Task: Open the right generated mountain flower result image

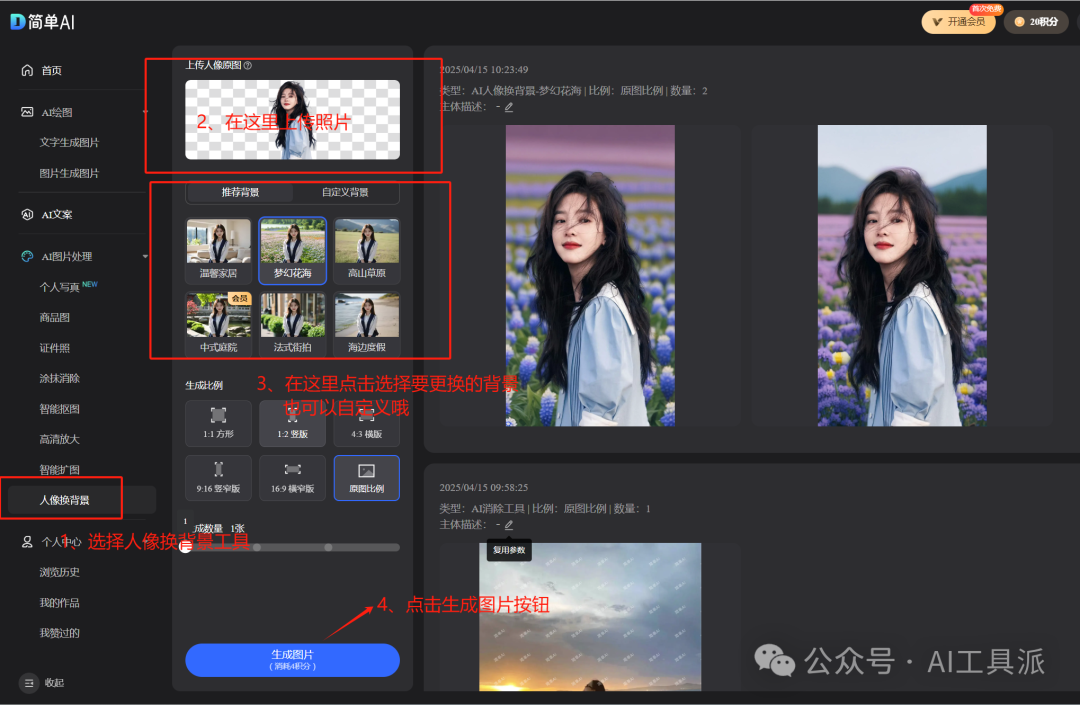Action: [902, 275]
